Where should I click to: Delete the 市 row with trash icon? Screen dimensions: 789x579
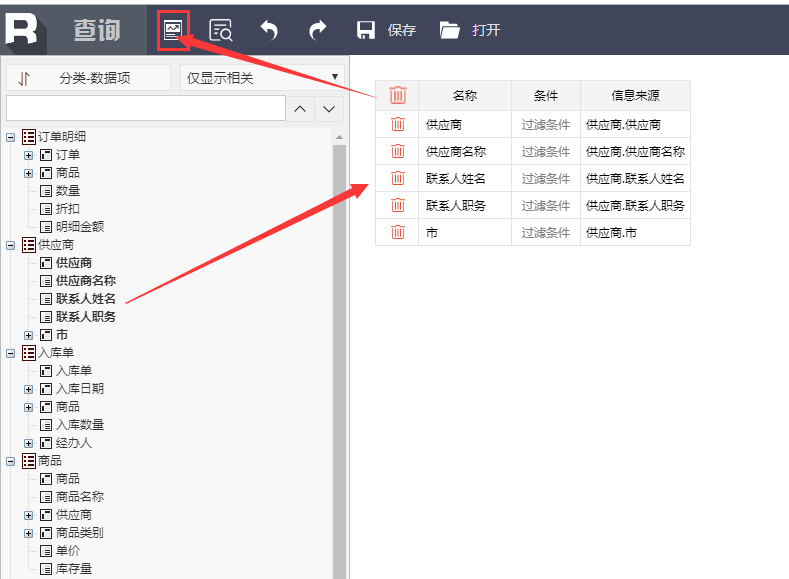click(398, 232)
